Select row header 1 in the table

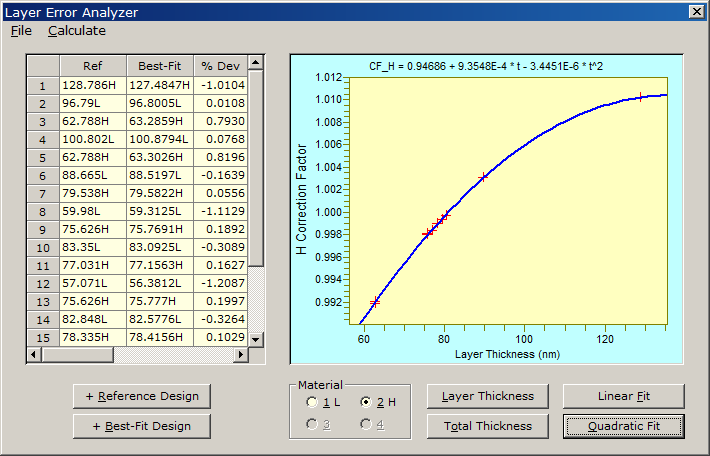pyautogui.click(x=43, y=86)
